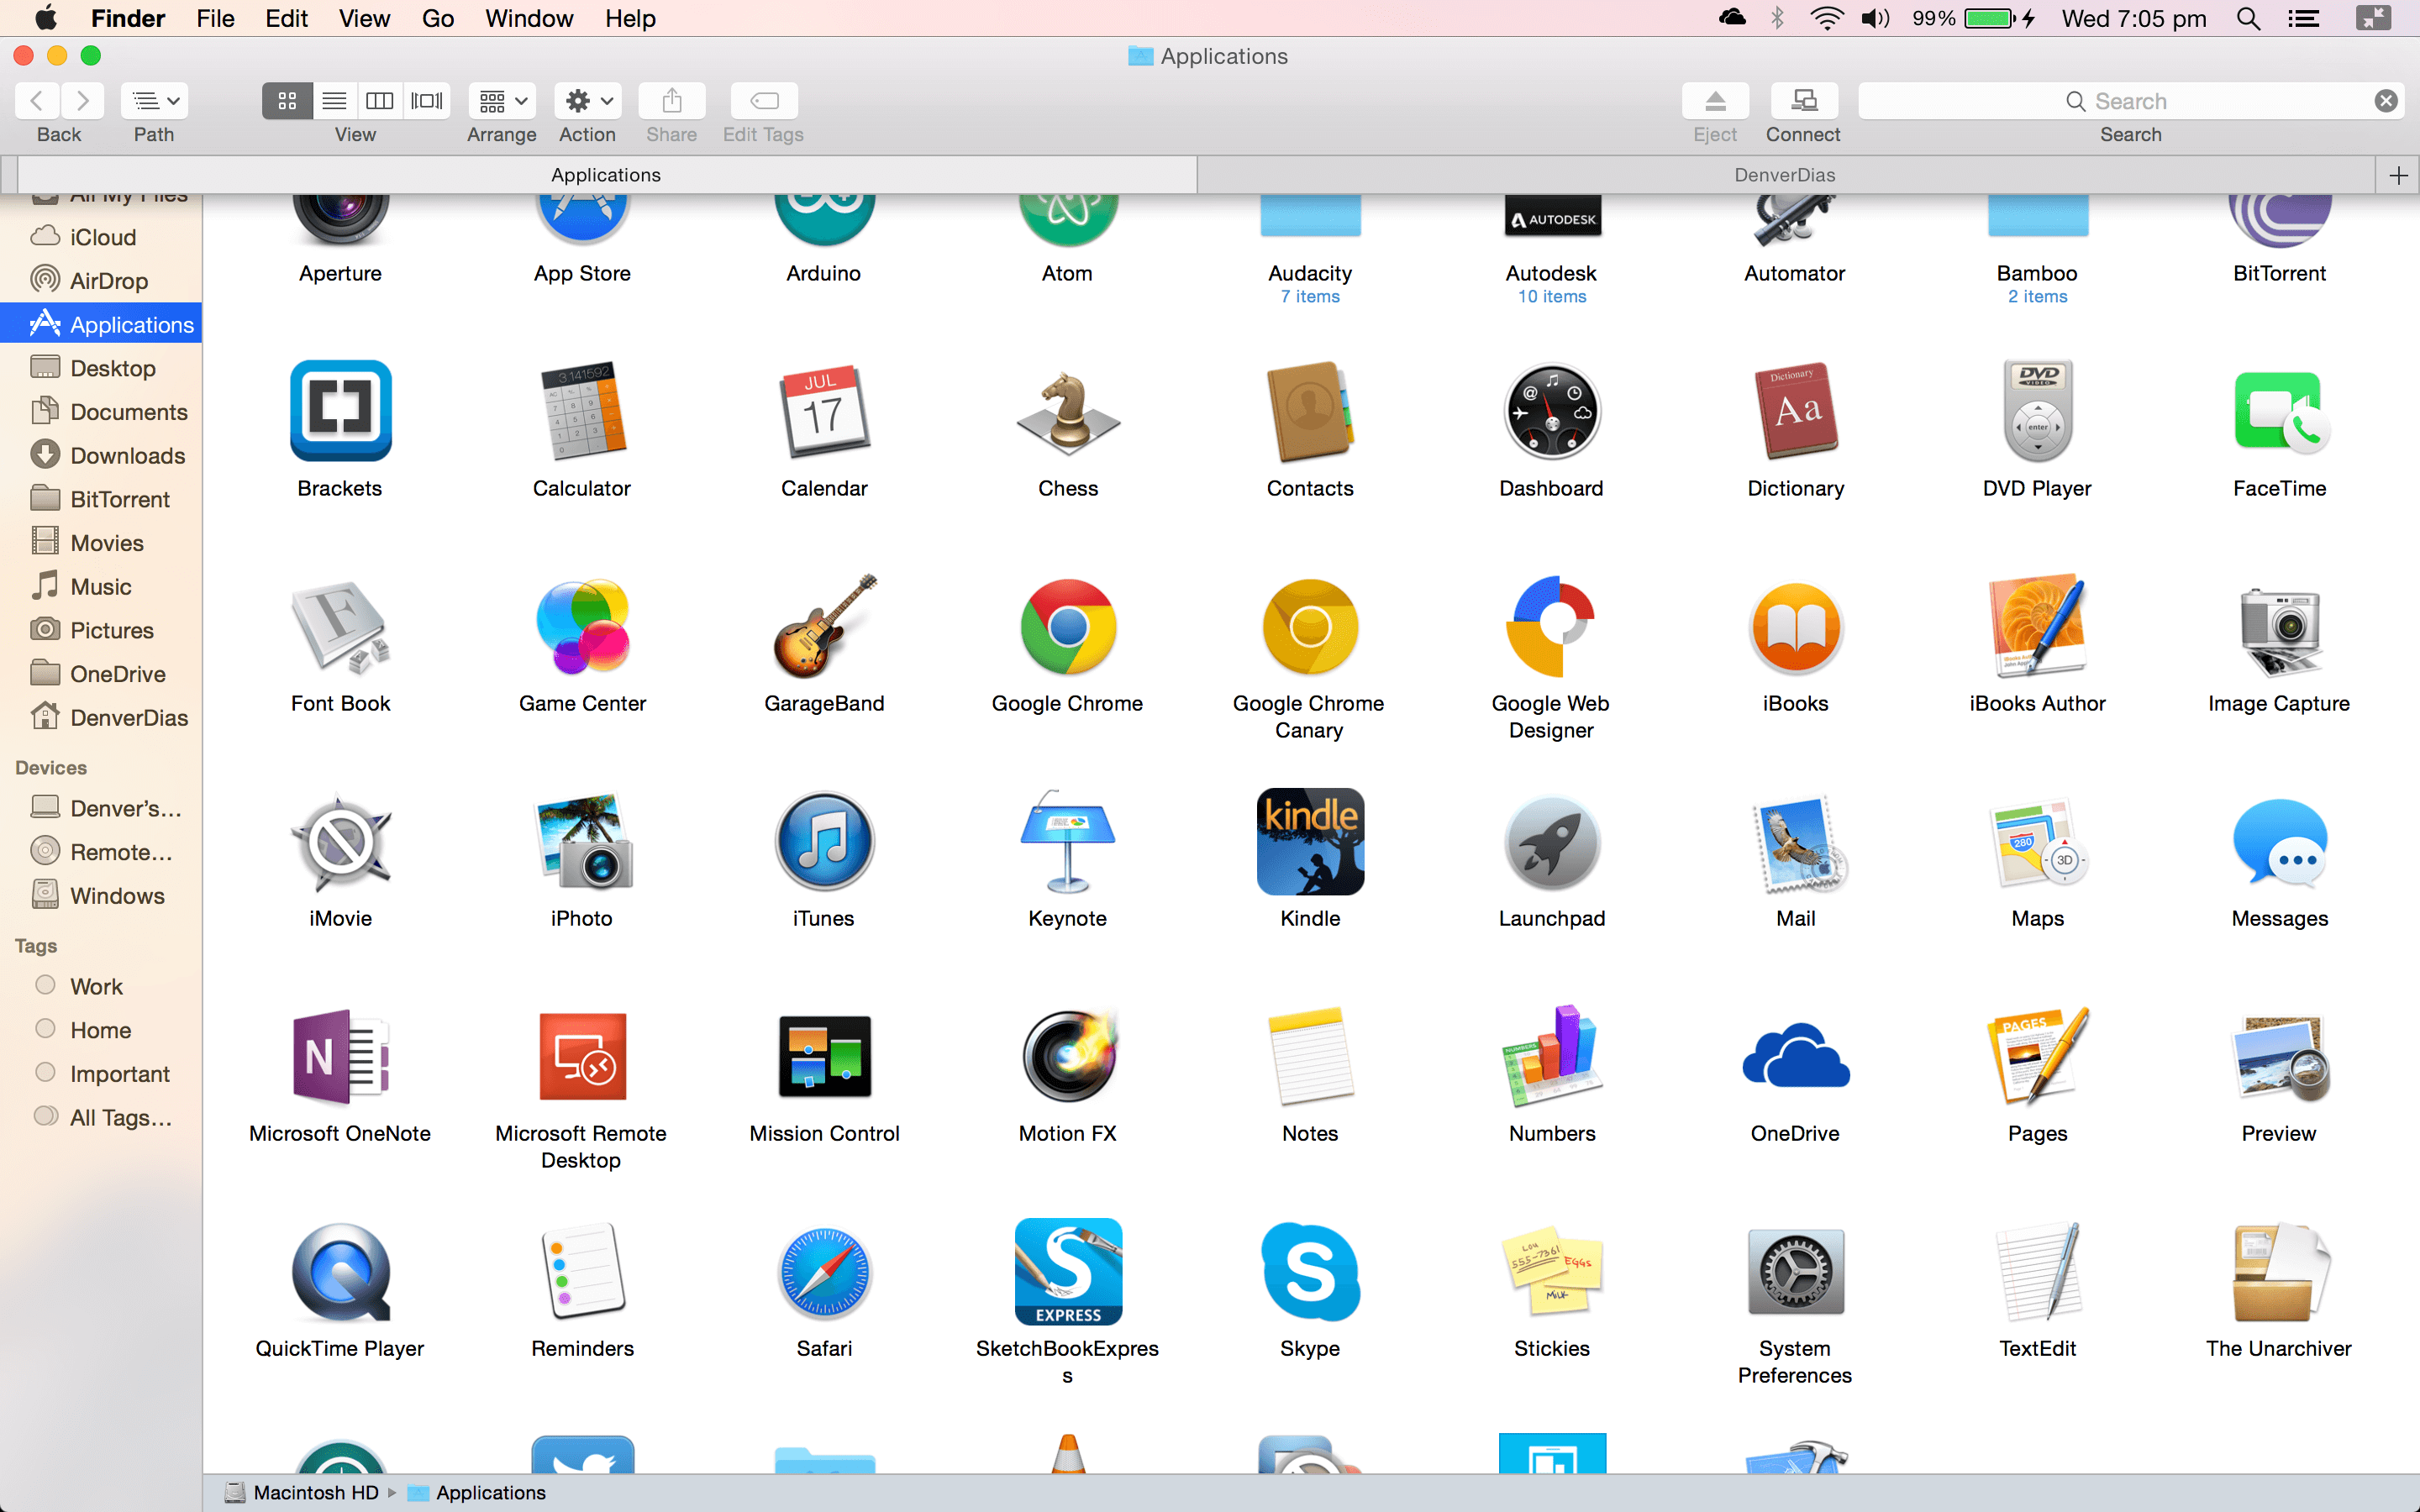This screenshot has width=2420, height=1512.
Task: Clear the search field
Action: (2386, 101)
